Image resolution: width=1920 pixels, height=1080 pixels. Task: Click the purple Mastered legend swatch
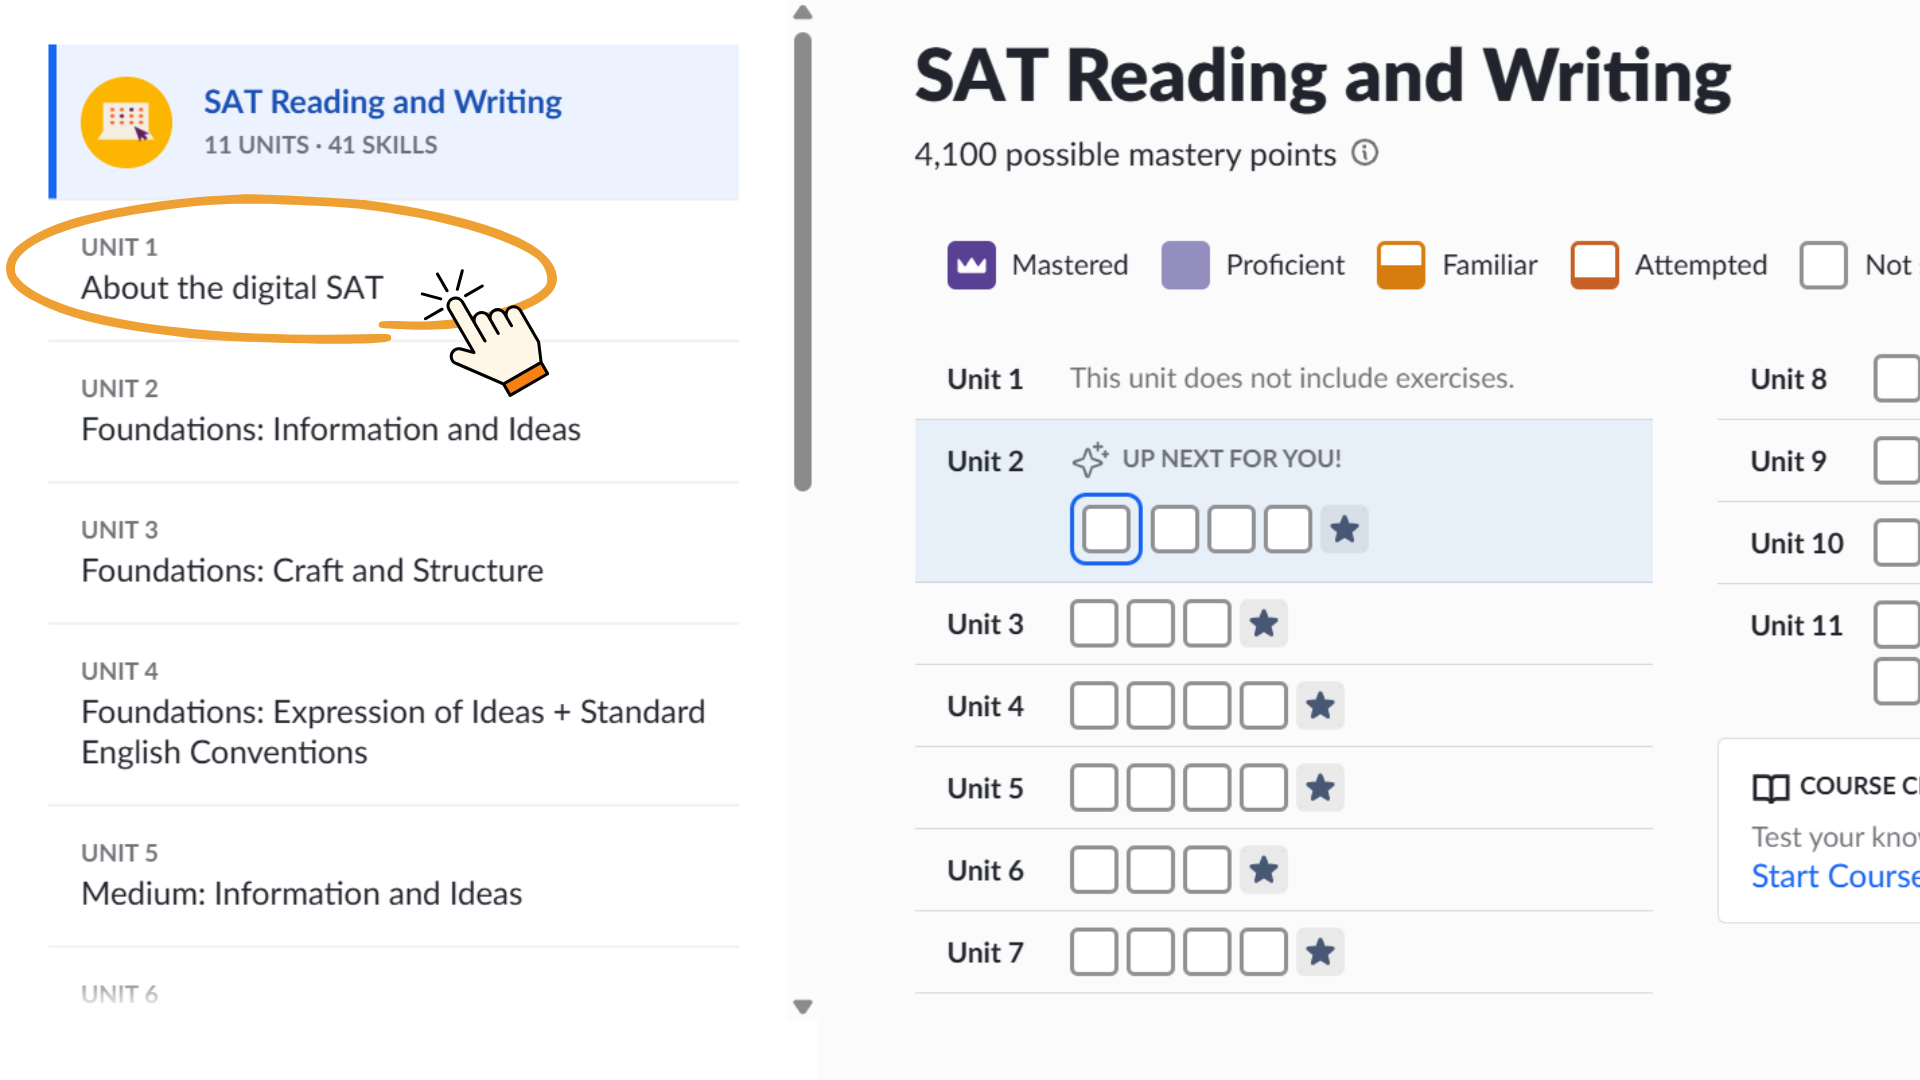[971, 265]
